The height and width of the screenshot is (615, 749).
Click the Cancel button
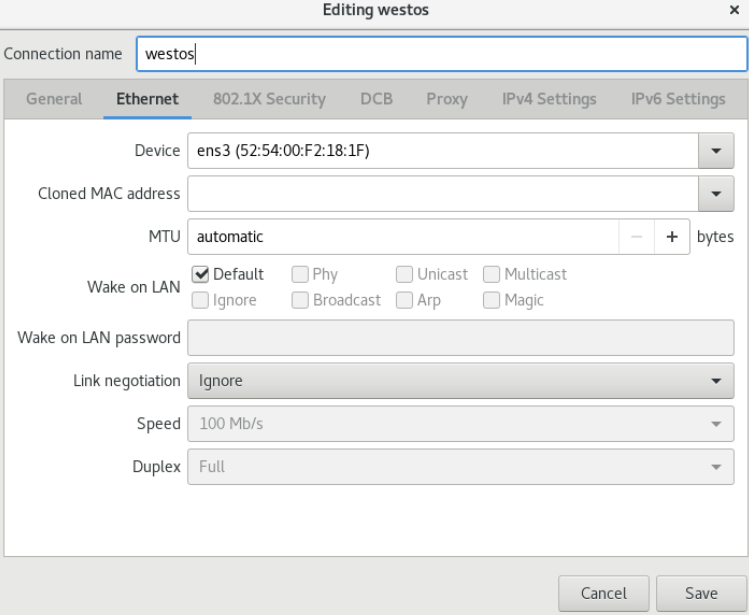(603, 593)
